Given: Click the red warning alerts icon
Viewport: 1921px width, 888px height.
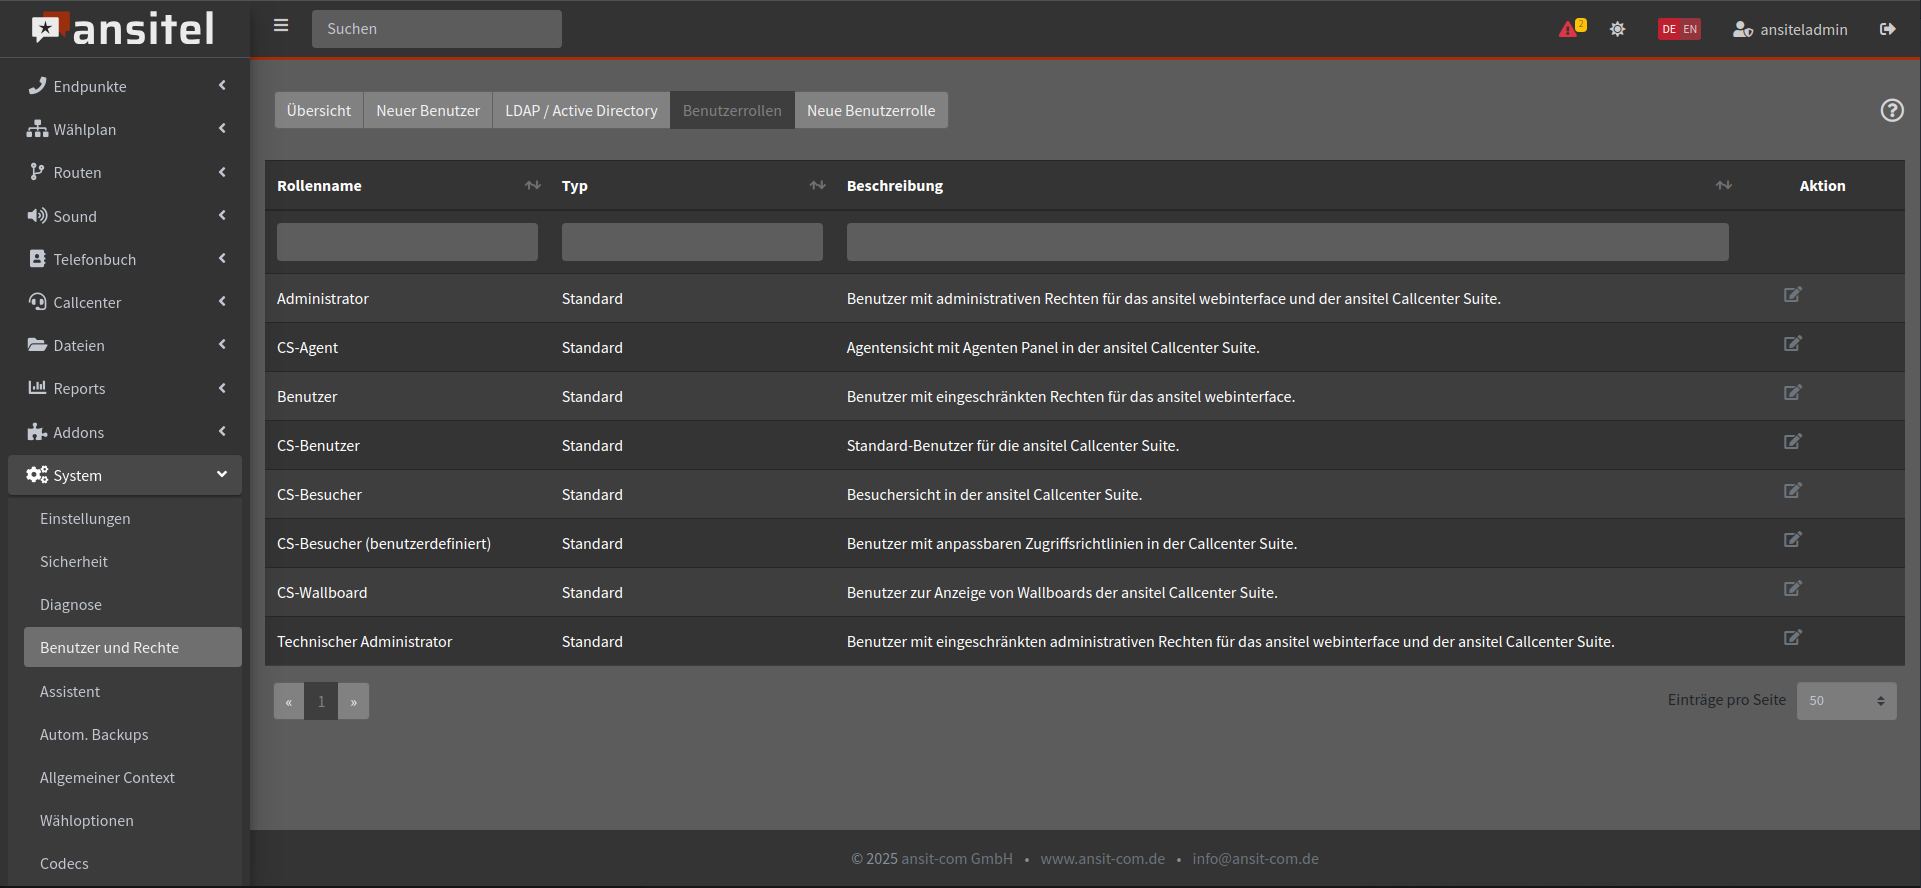Looking at the screenshot, I should coord(1569,29).
